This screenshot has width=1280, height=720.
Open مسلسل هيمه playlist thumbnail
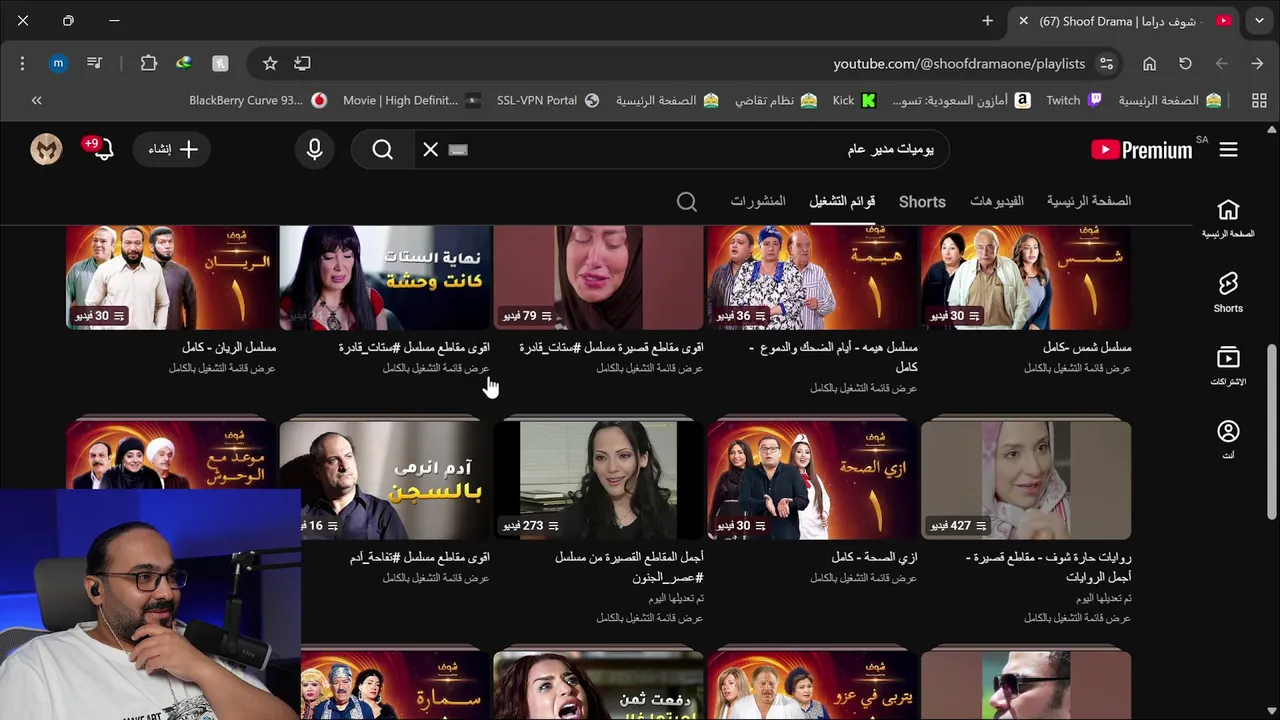[812, 277]
